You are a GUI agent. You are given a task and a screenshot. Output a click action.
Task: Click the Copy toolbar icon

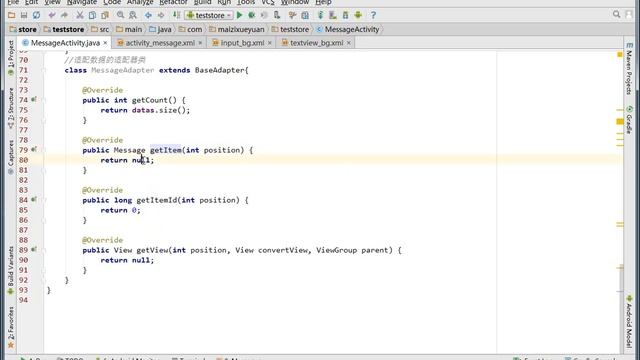92,16
